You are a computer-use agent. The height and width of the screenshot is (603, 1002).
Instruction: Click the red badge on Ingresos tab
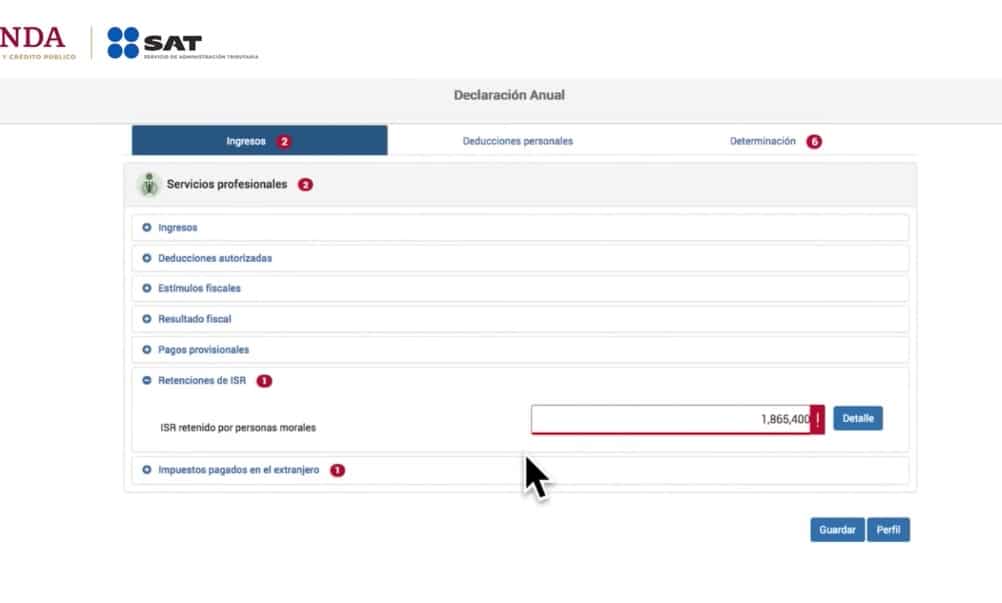pyautogui.click(x=284, y=142)
